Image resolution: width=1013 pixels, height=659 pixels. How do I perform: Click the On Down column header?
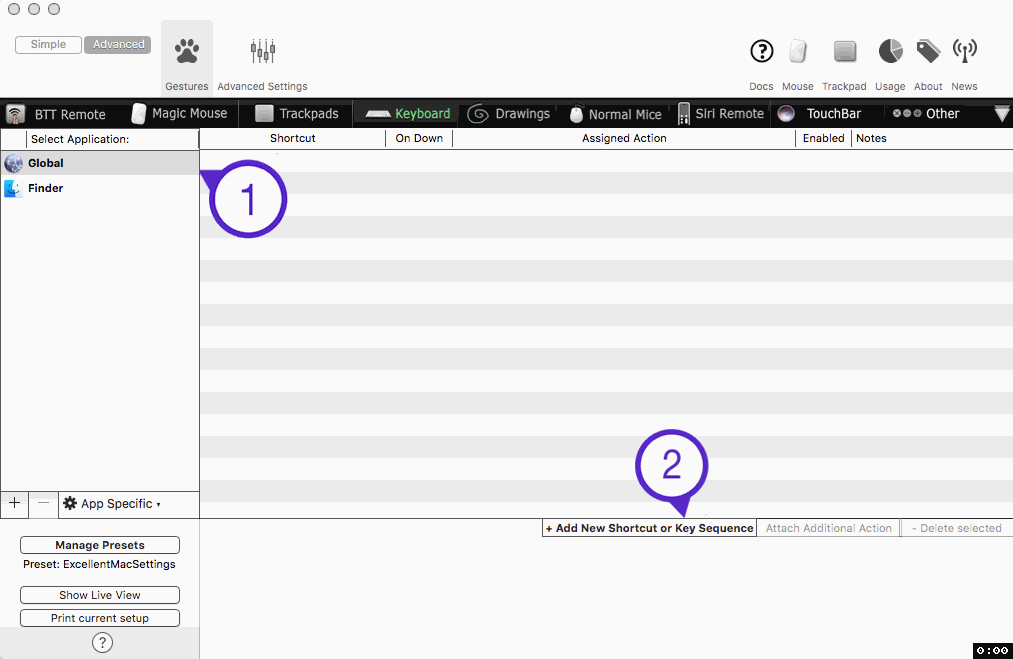(419, 138)
